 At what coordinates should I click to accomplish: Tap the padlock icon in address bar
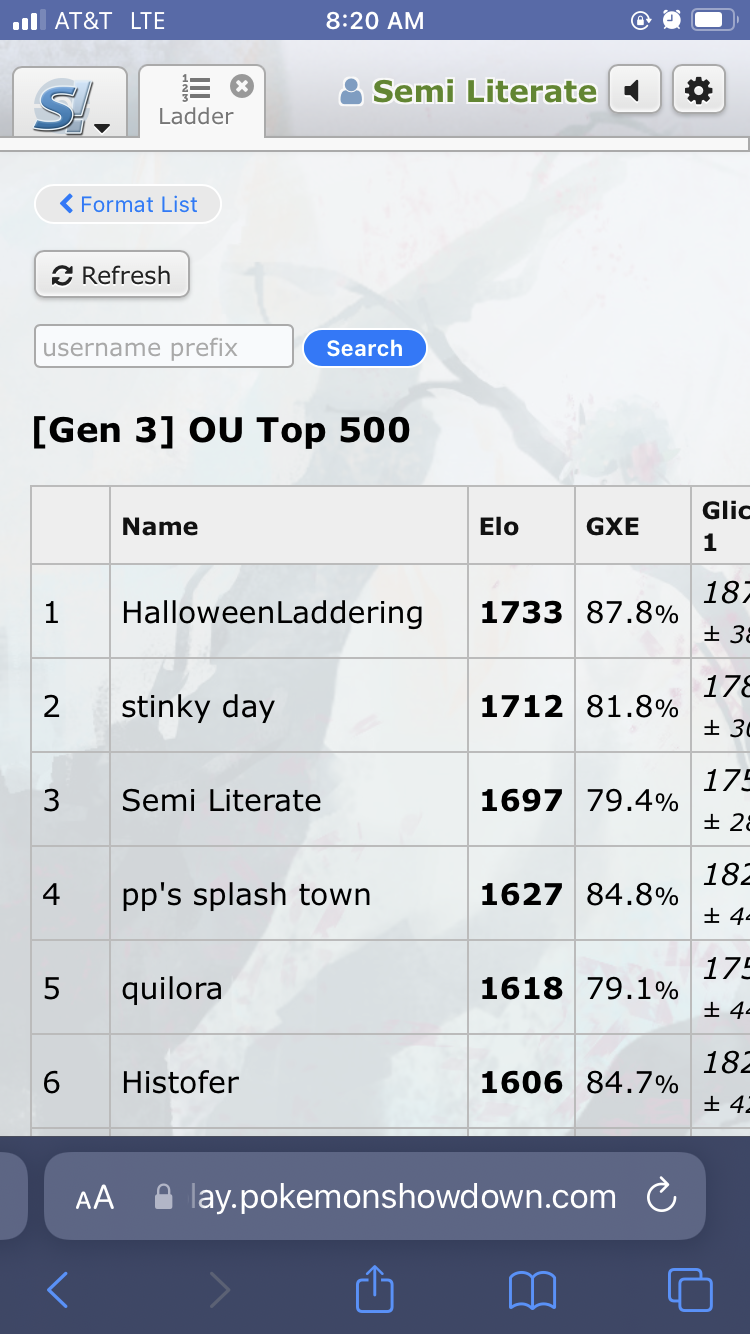tap(163, 1197)
